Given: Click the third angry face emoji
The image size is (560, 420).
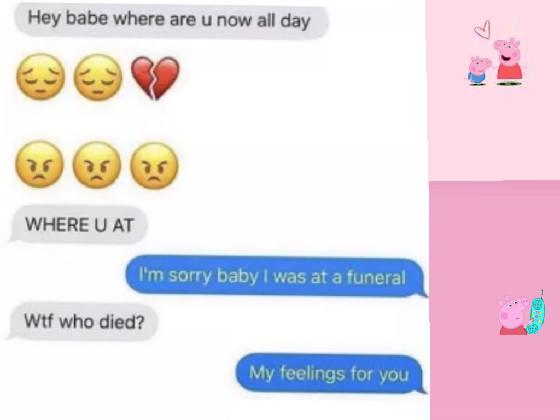Looking at the screenshot, I should click(154, 166).
